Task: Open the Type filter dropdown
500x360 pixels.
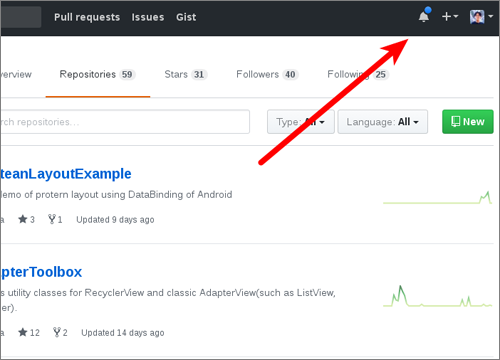Action: point(301,122)
